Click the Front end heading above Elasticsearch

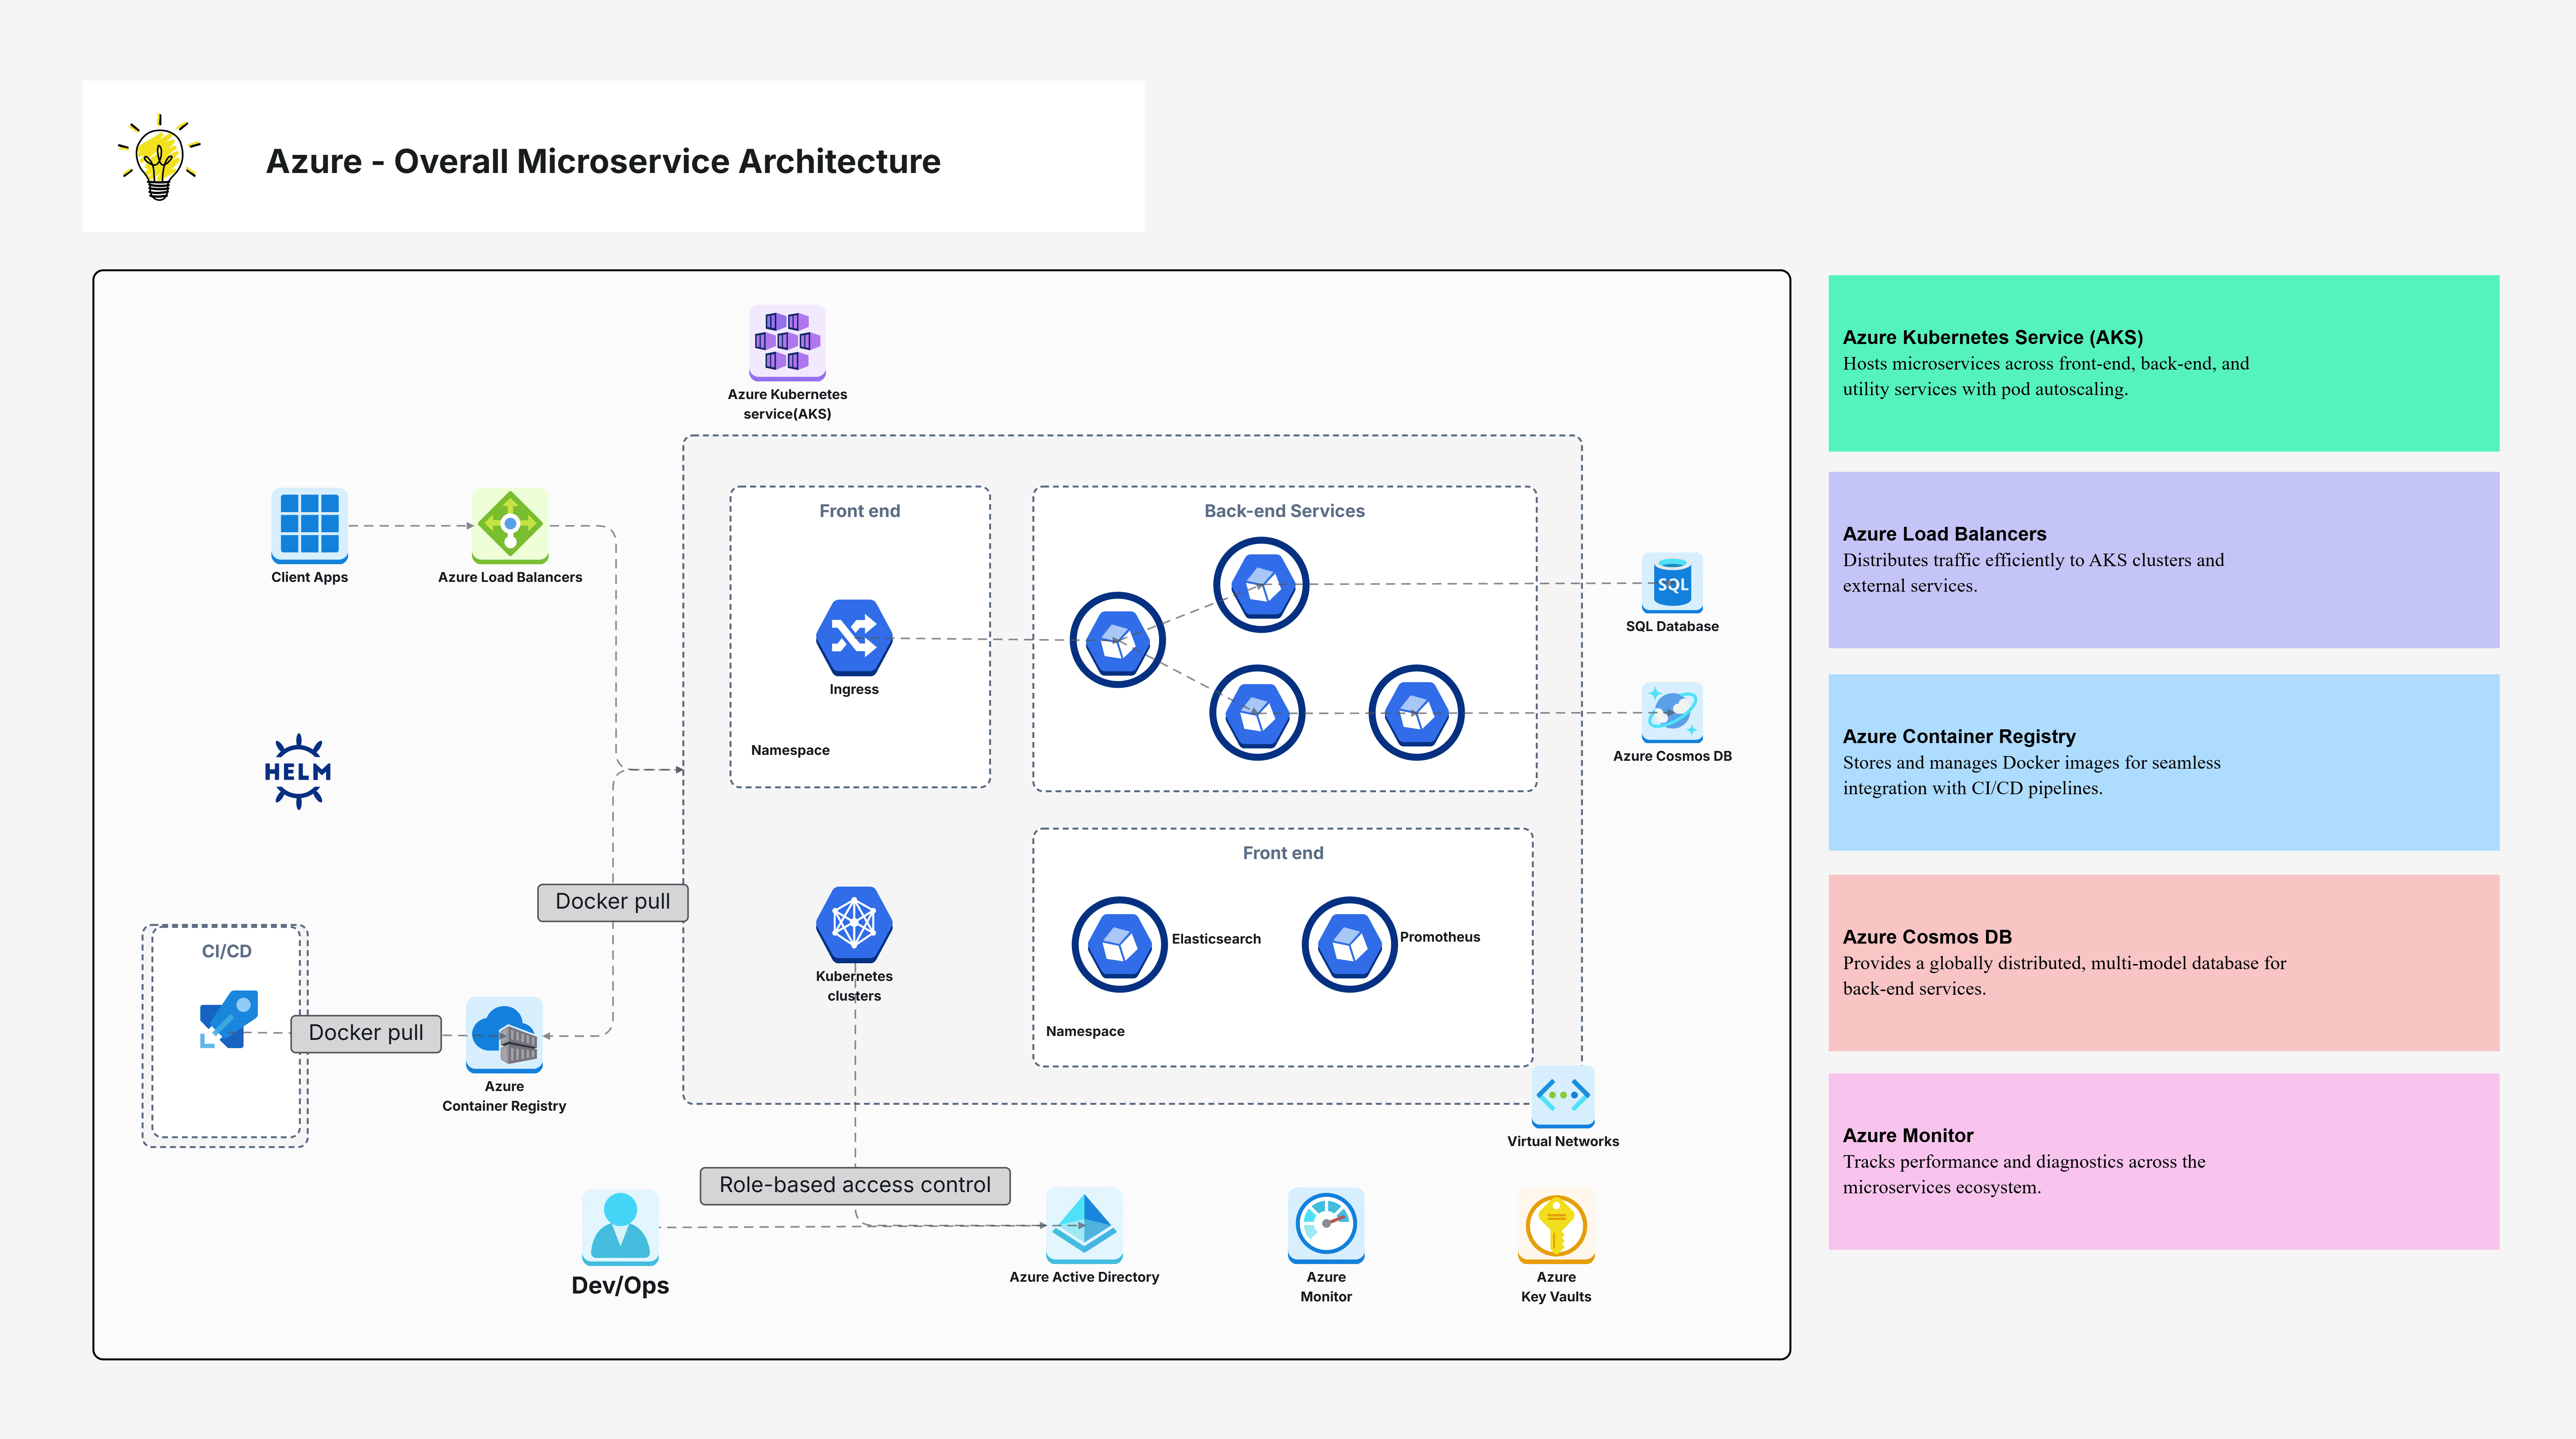1283,853
